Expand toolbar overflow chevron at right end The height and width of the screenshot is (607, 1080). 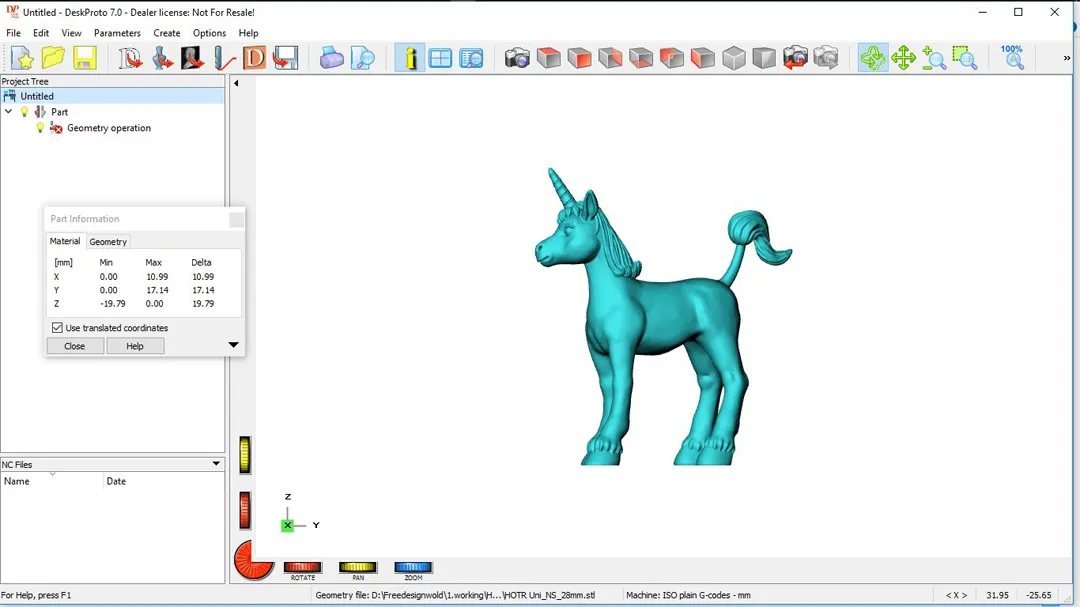1067,58
